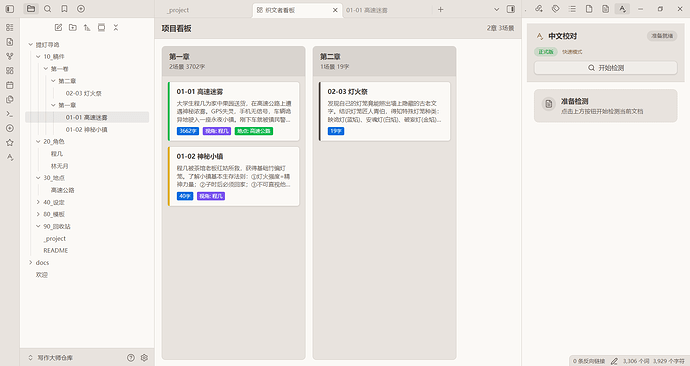Open the terminal command icon in ribbon
The height and width of the screenshot is (366, 690).
coord(10,114)
